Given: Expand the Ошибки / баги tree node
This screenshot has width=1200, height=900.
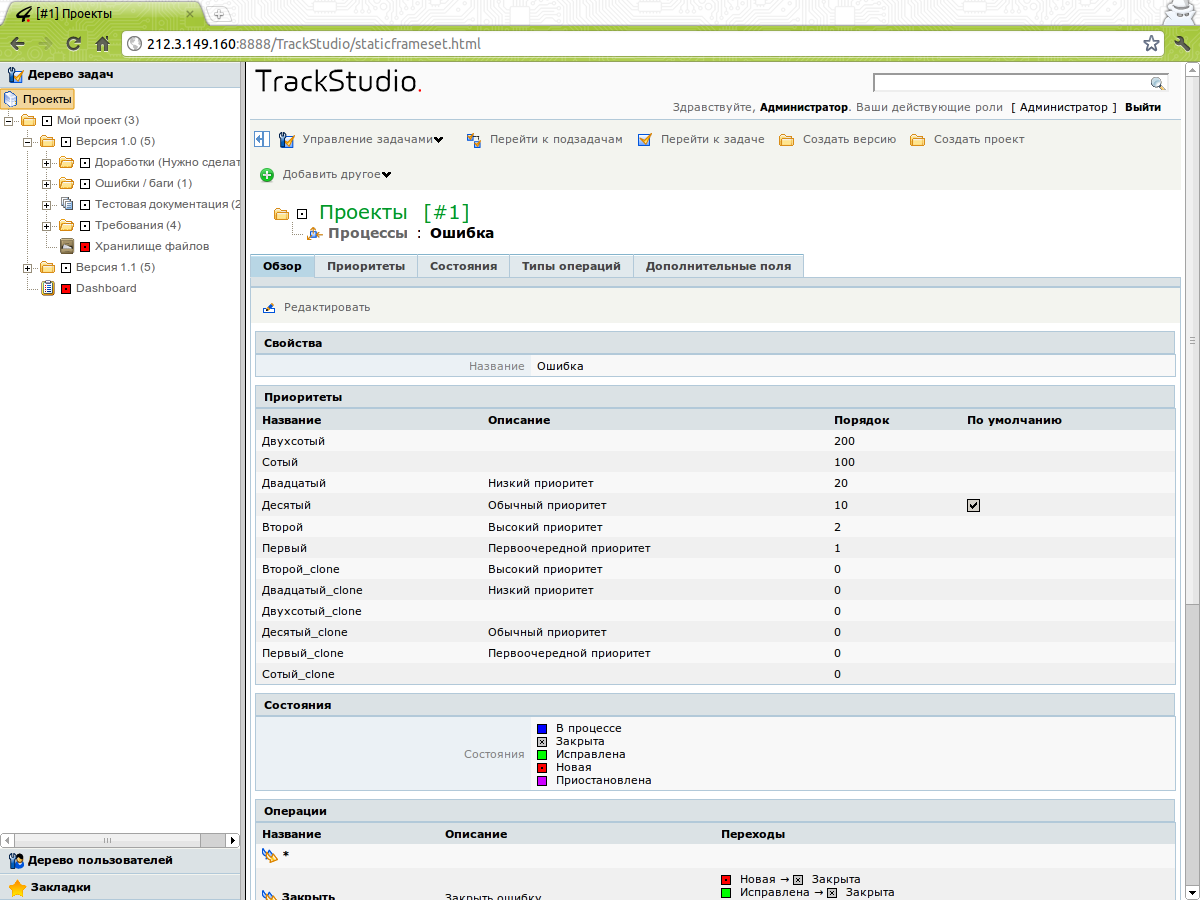Looking at the screenshot, I should coord(46,183).
